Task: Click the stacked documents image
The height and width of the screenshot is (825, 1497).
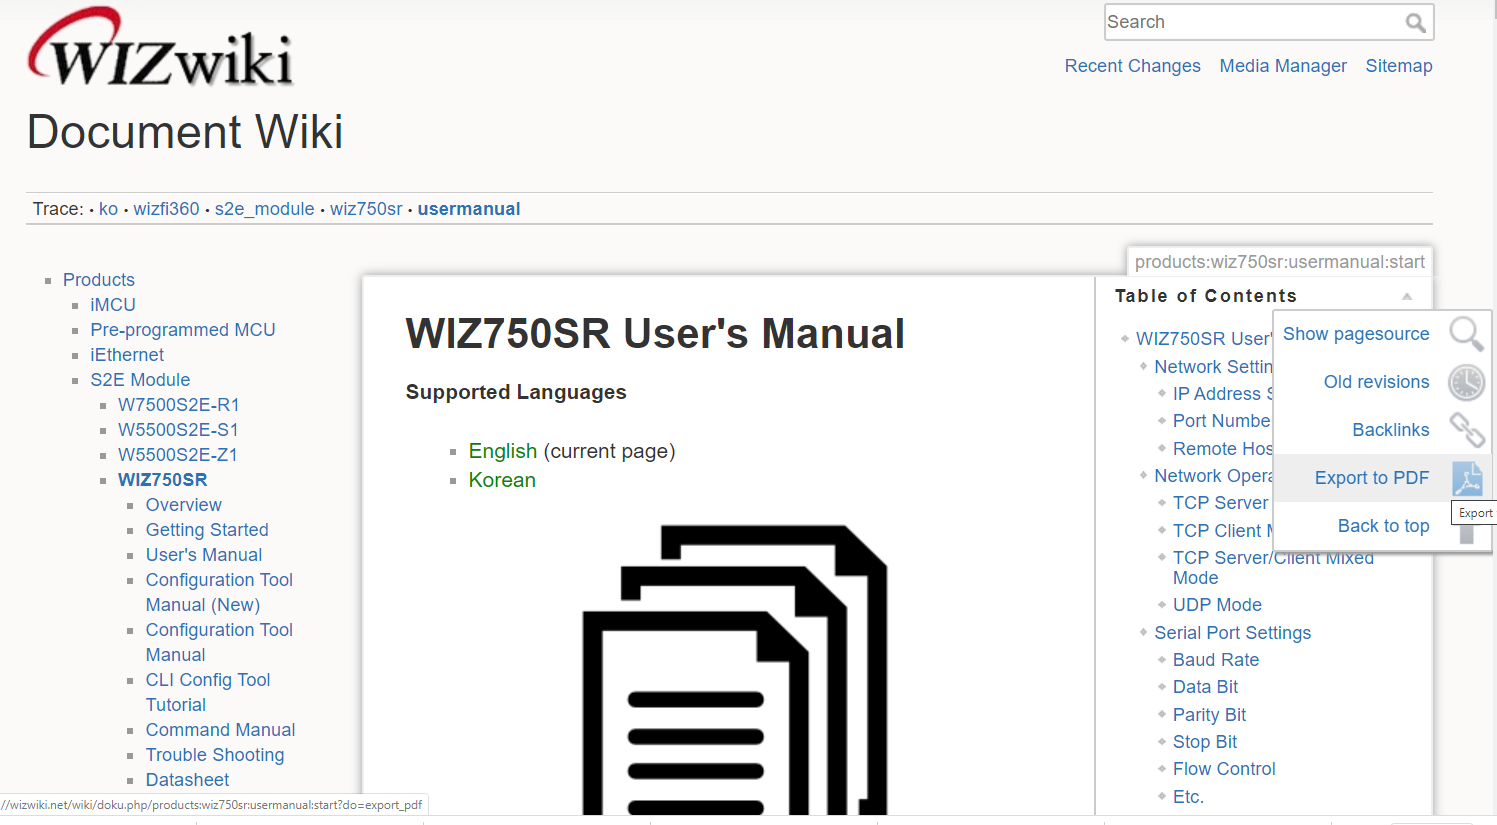Action: tap(735, 669)
